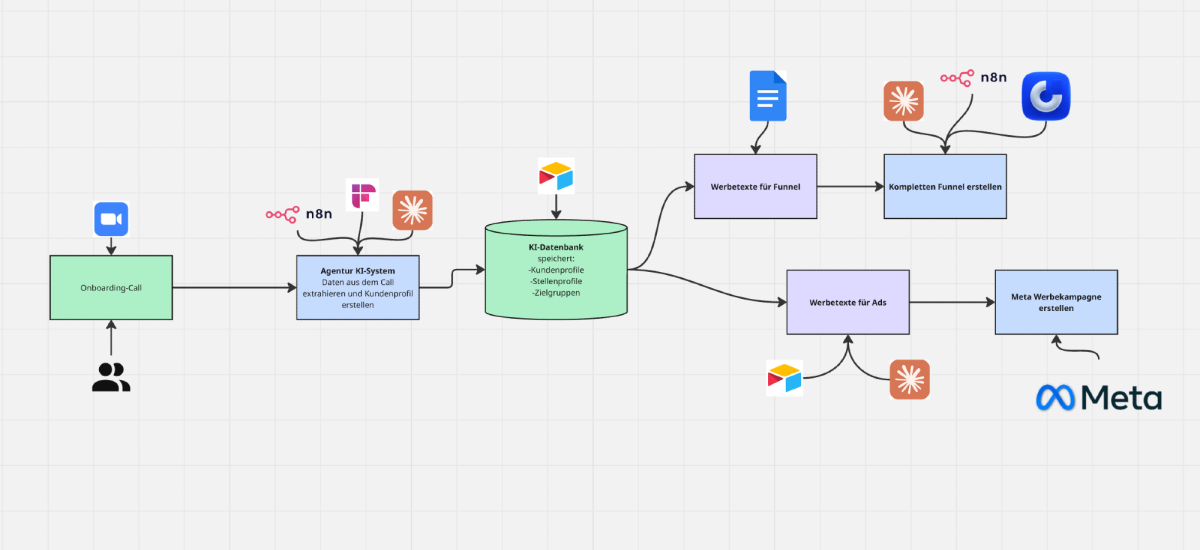The height and width of the screenshot is (550, 1200).
Task: Select the Airtable icon below Werbetexte für Ads
Action: (x=784, y=378)
